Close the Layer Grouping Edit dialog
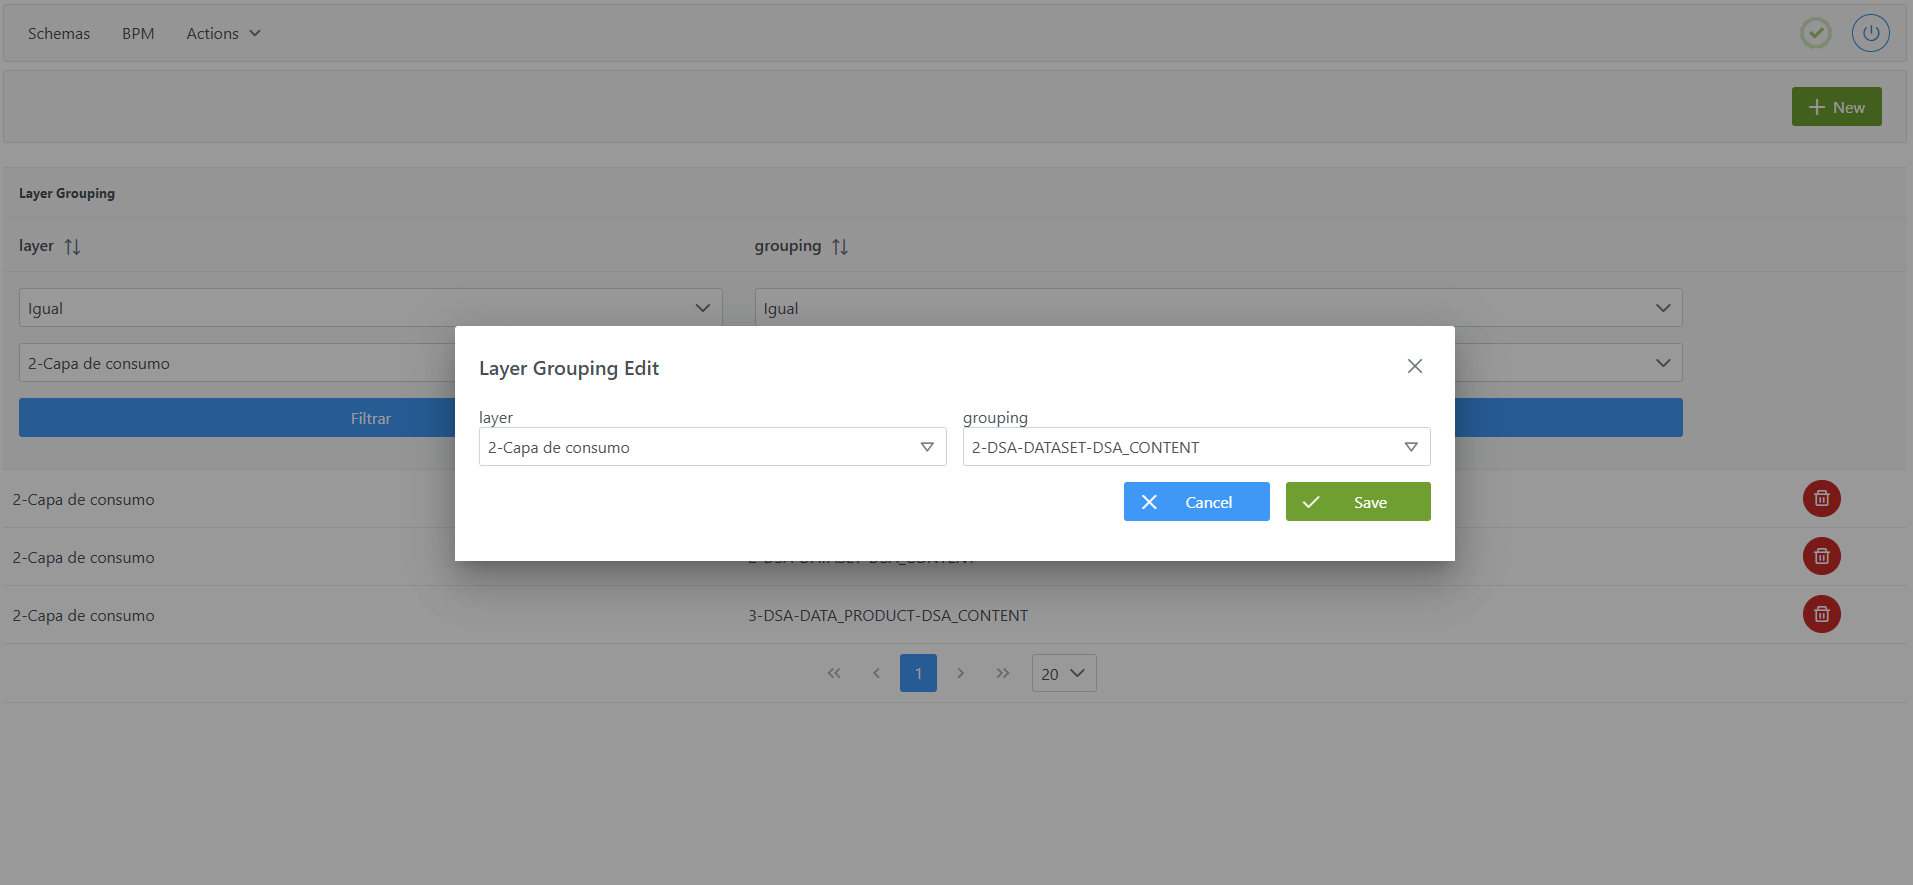The height and width of the screenshot is (885, 1913). (1414, 366)
